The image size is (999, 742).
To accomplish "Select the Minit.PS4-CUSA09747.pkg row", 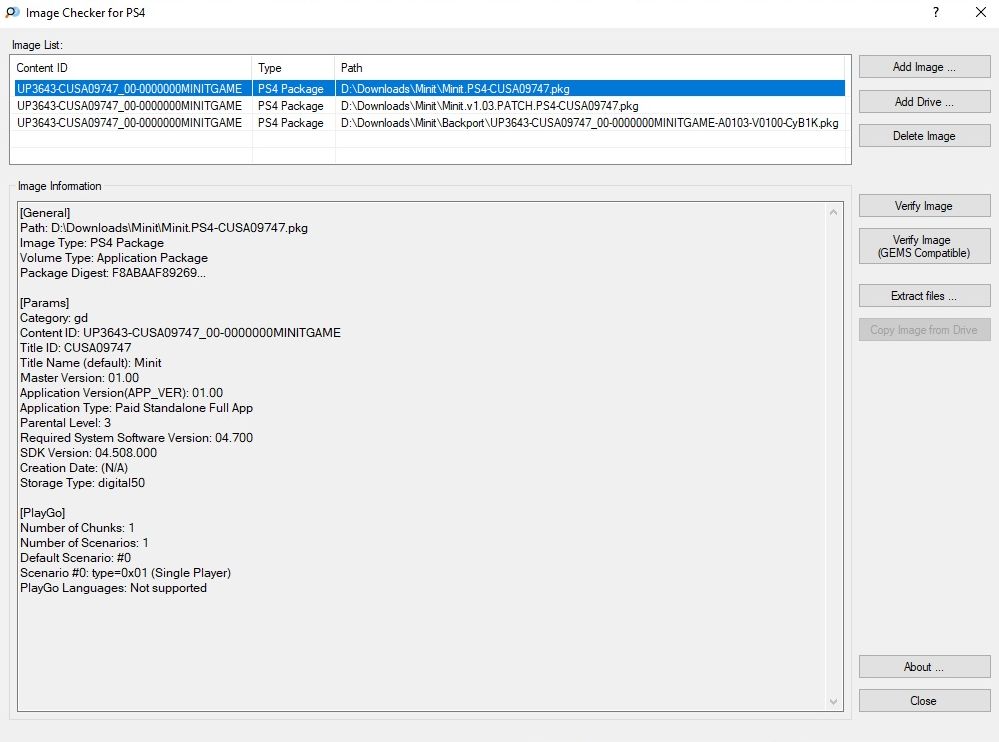I will [x=430, y=89].
